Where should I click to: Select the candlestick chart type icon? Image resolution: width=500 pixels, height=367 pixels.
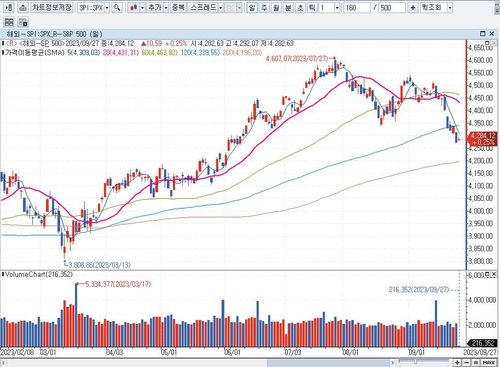coord(134,7)
